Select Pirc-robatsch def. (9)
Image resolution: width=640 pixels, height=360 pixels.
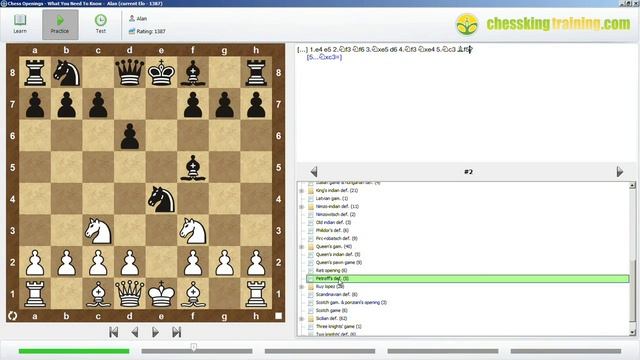click(x=336, y=238)
